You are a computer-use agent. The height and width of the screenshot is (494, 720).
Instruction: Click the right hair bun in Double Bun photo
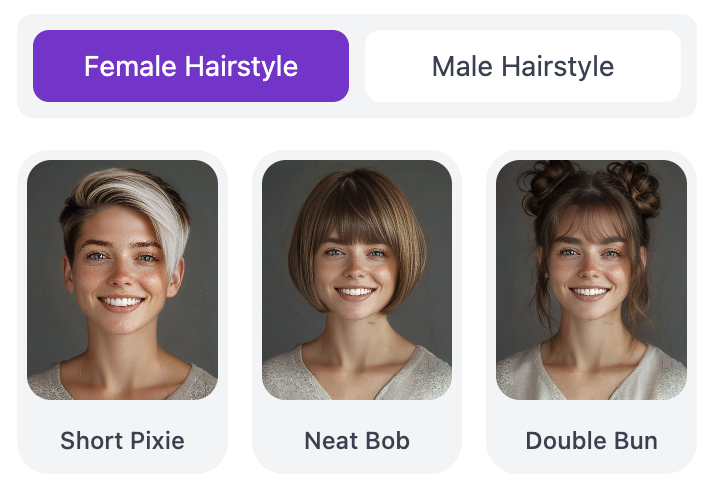pos(636,187)
